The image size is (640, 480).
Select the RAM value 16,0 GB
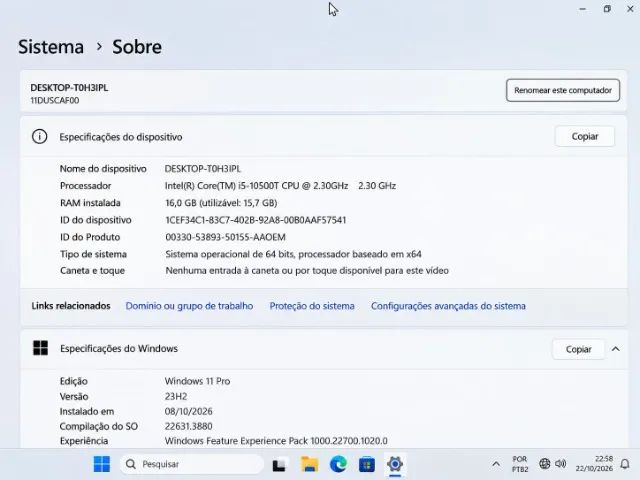coord(221,203)
